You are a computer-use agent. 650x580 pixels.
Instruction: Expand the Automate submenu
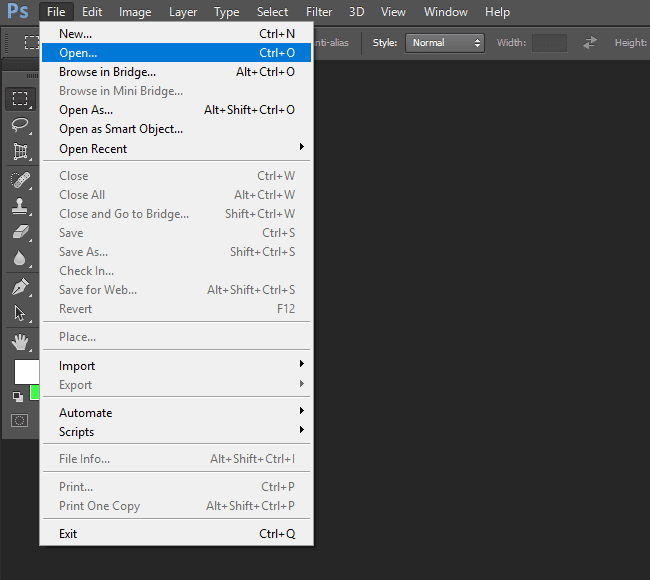(x=176, y=413)
